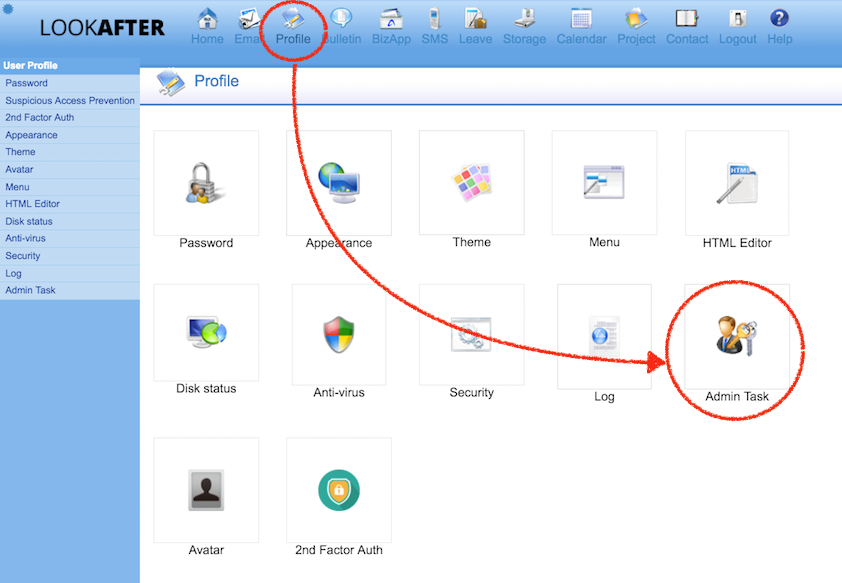The image size is (842, 583).
Task: Open Calendar from the top navigation
Action: pos(581,26)
